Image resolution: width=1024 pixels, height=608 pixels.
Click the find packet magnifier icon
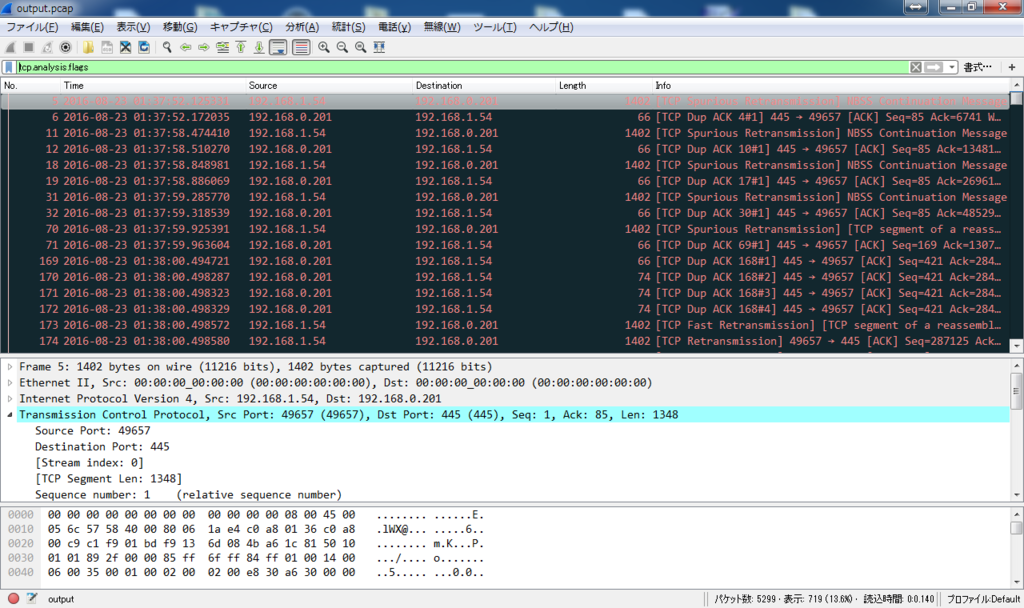167,47
